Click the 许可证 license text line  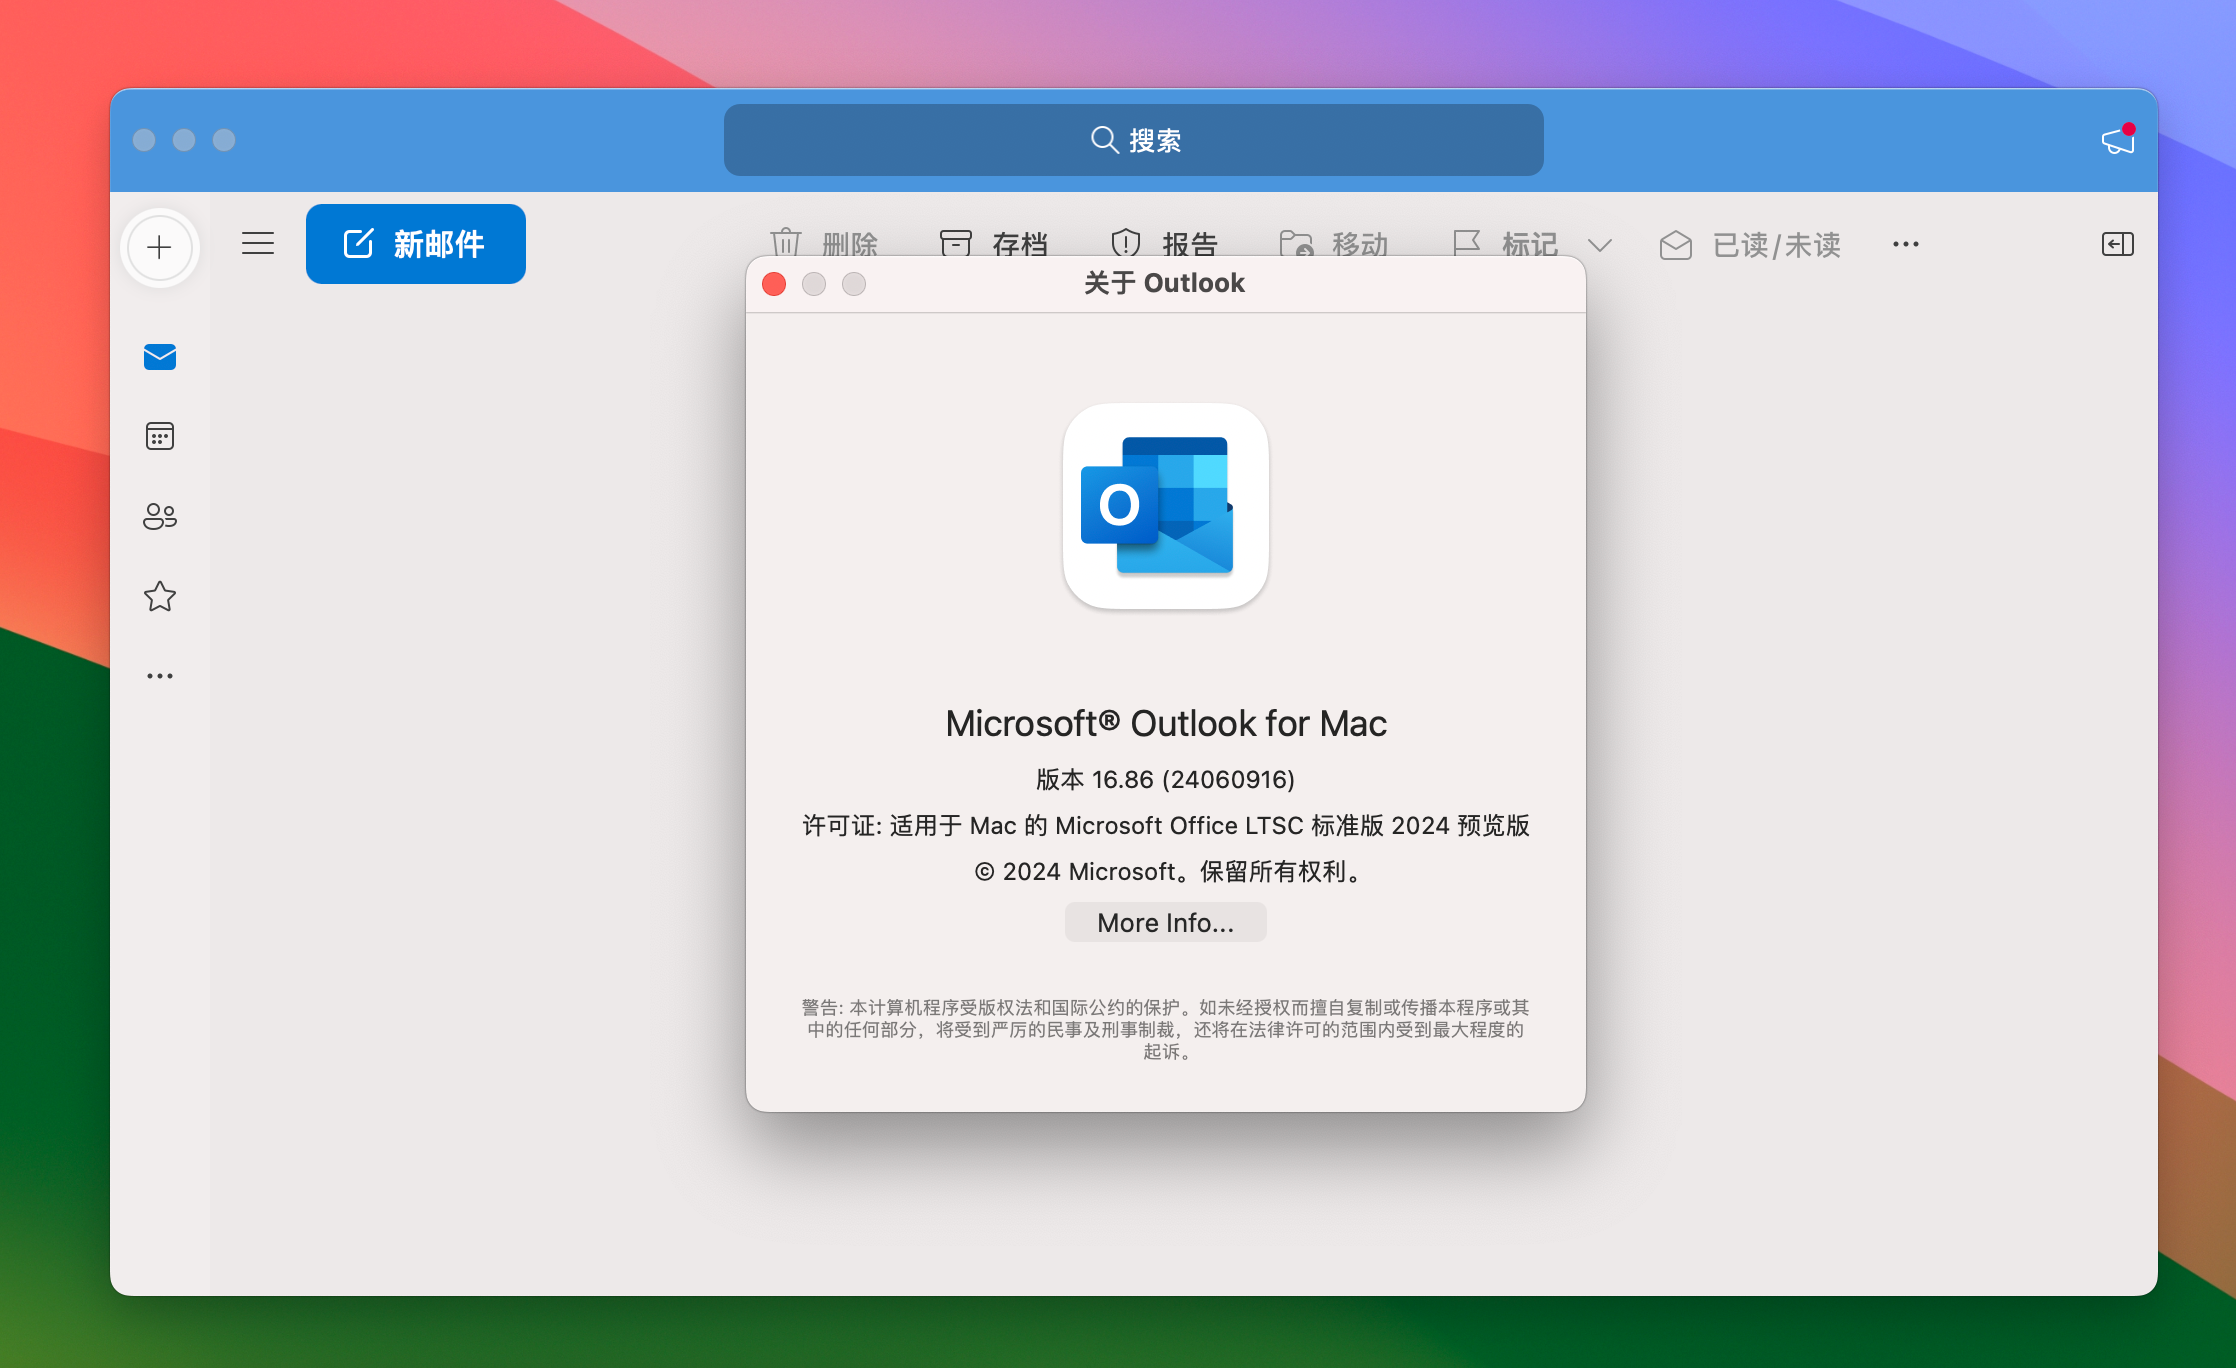click(1166, 825)
